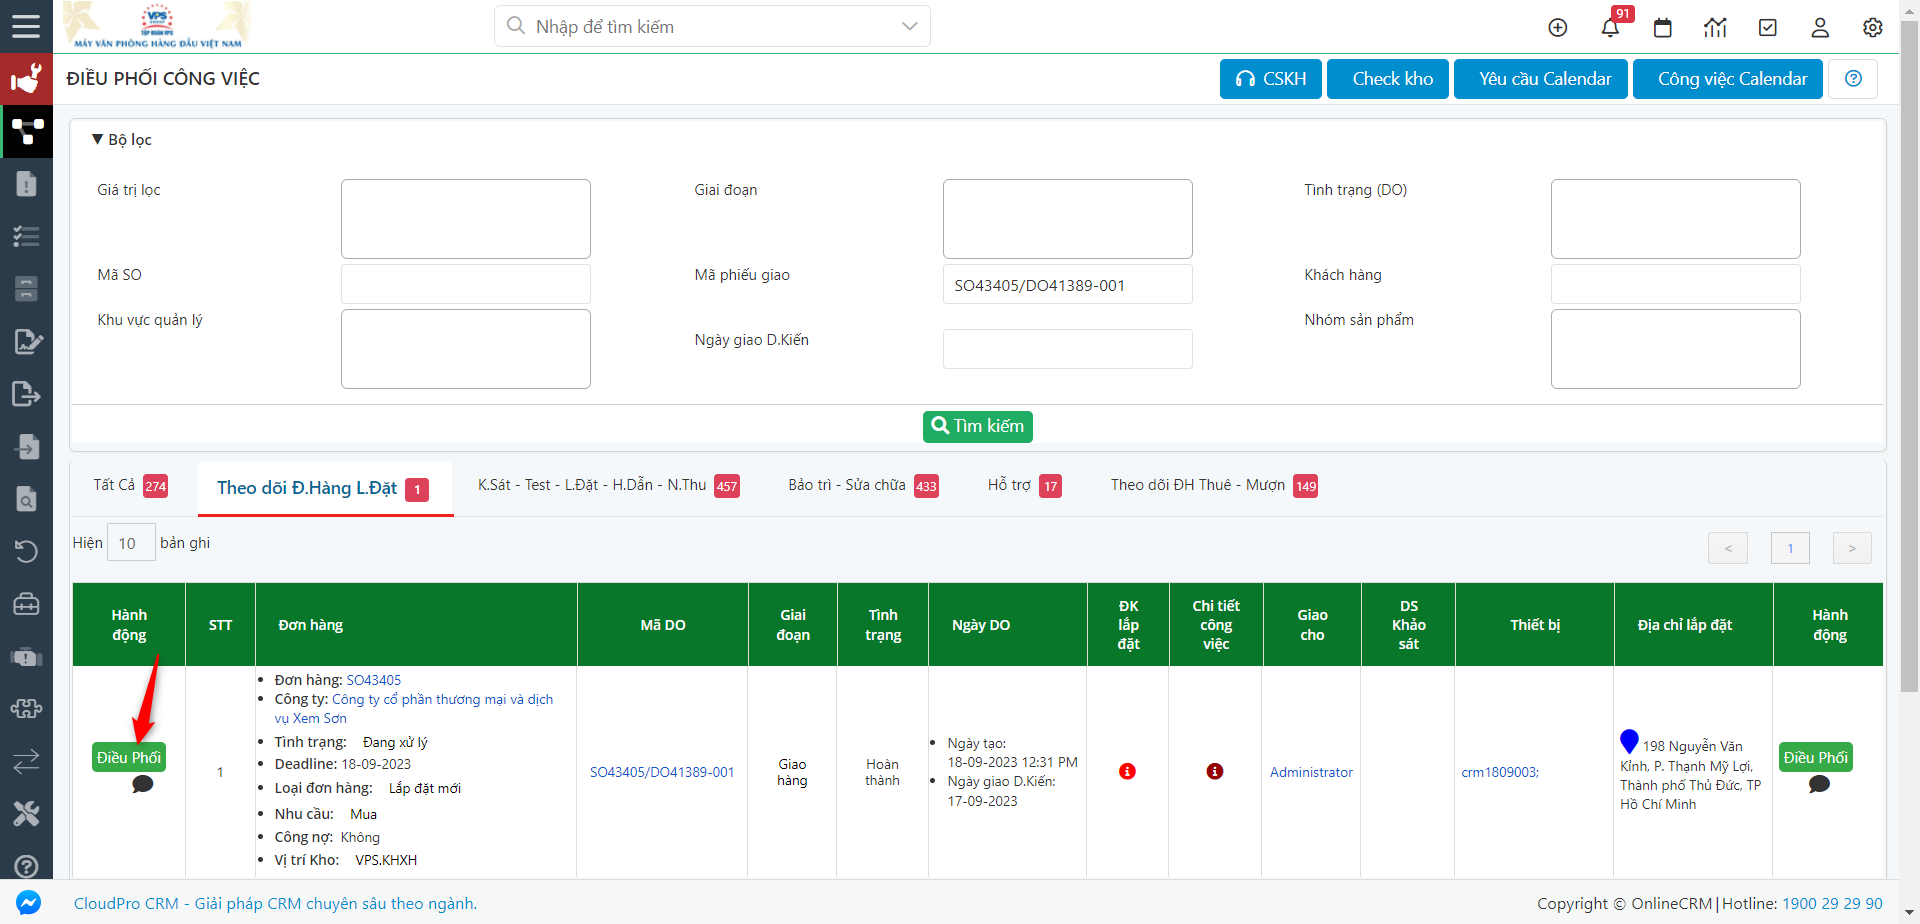The height and width of the screenshot is (924, 1920).
Task: Click the Check kho button
Action: click(1388, 79)
